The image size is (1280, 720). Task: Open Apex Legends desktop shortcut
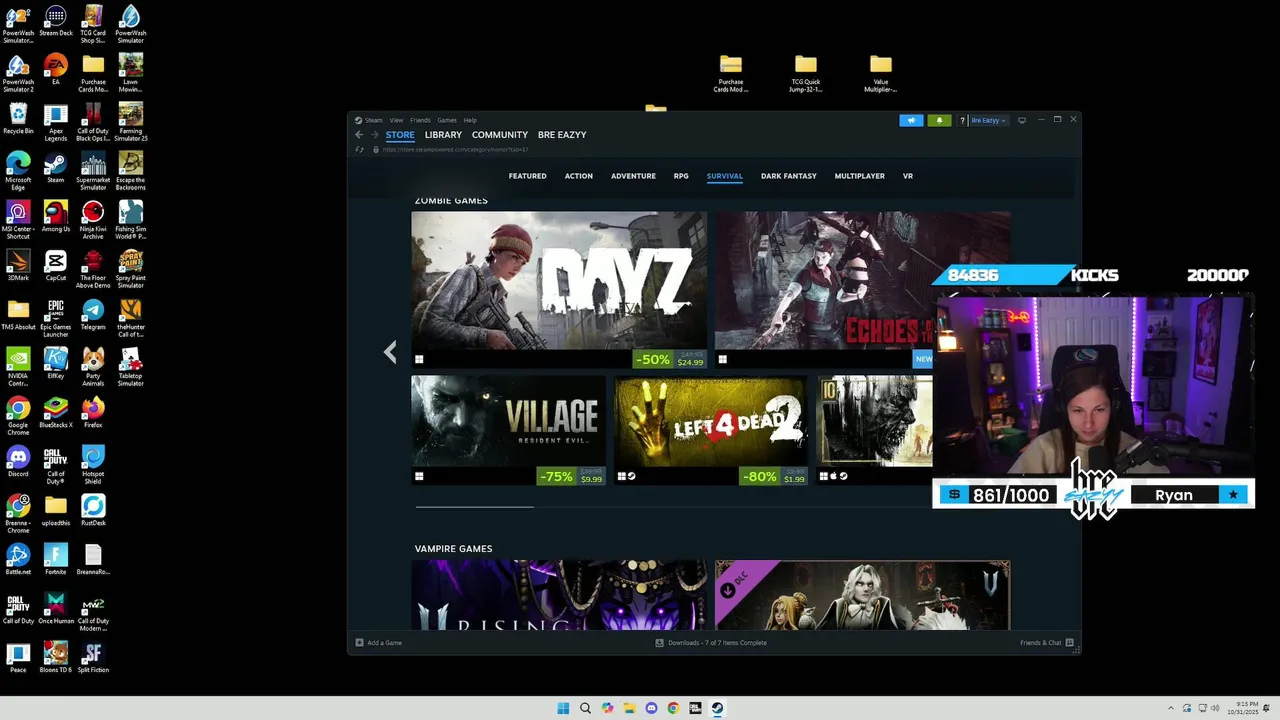tap(56, 122)
